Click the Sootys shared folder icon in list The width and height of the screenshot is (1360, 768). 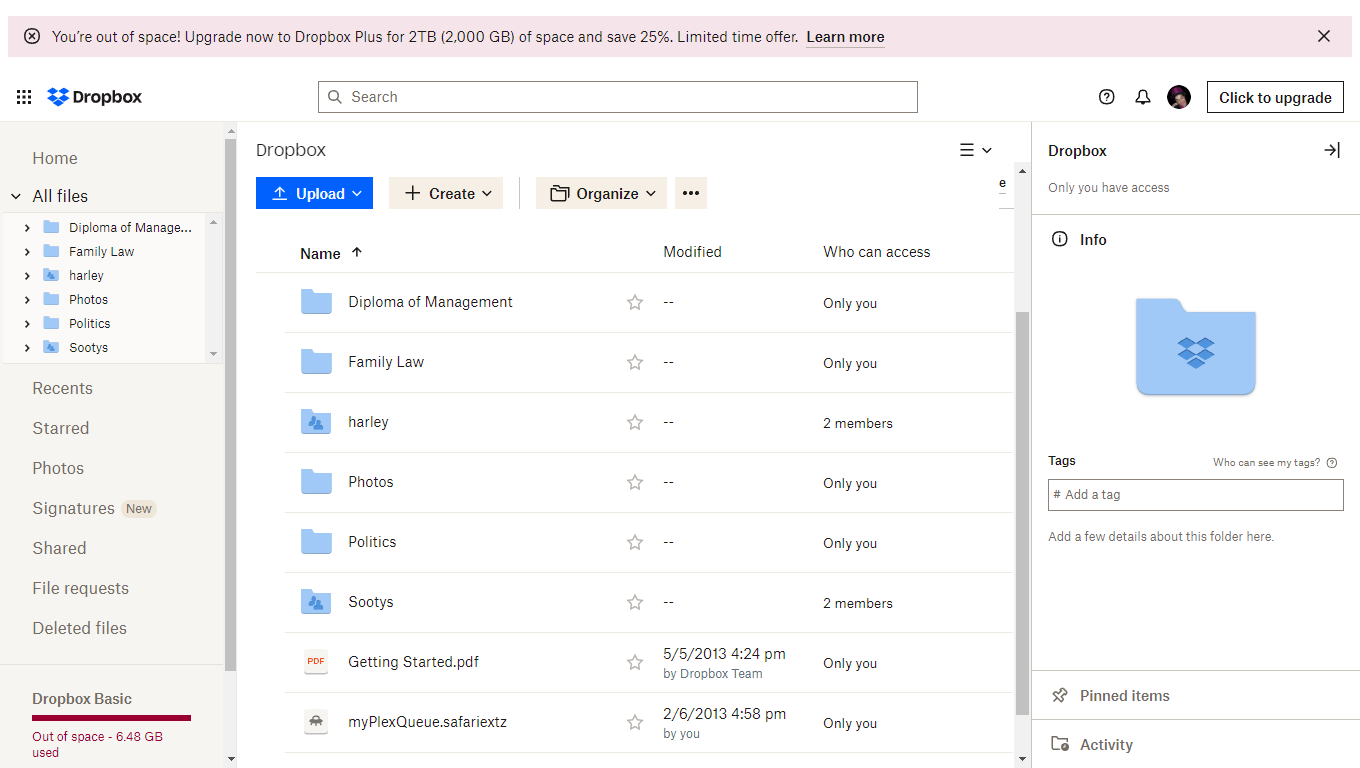coord(316,602)
